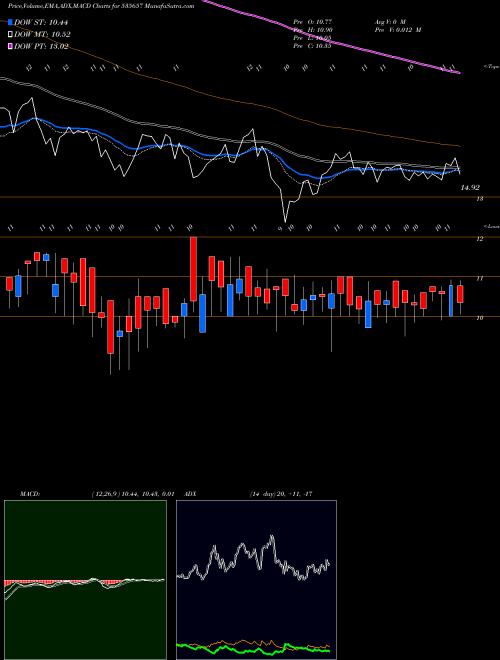Image resolution: width=500 pixels, height=660 pixels.
Task: Click the end of the magenta long-term average line
Action: pos(458,73)
